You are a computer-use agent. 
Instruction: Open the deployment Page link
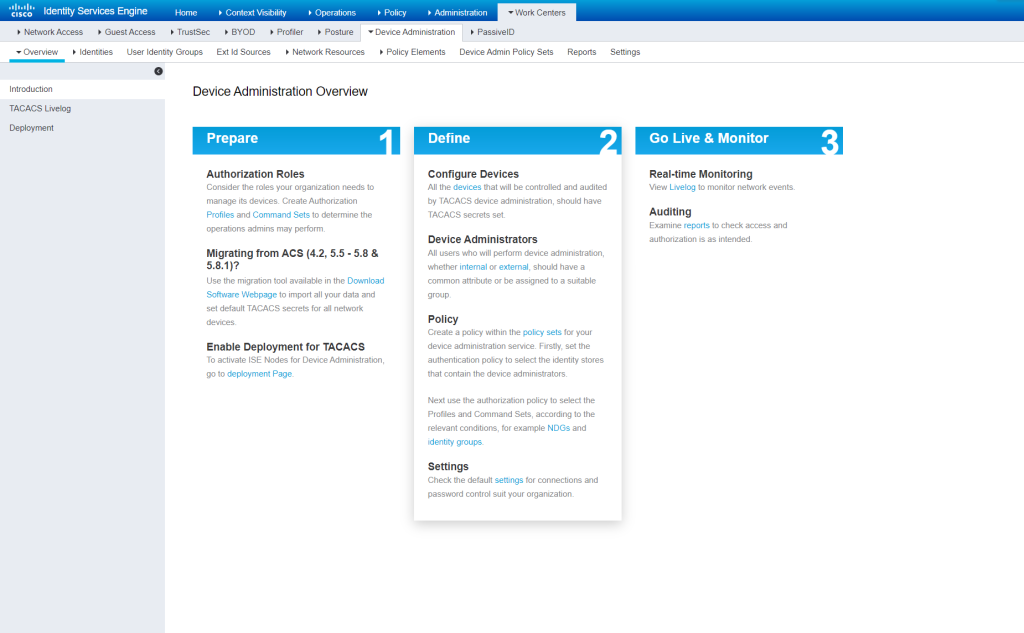click(260, 374)
